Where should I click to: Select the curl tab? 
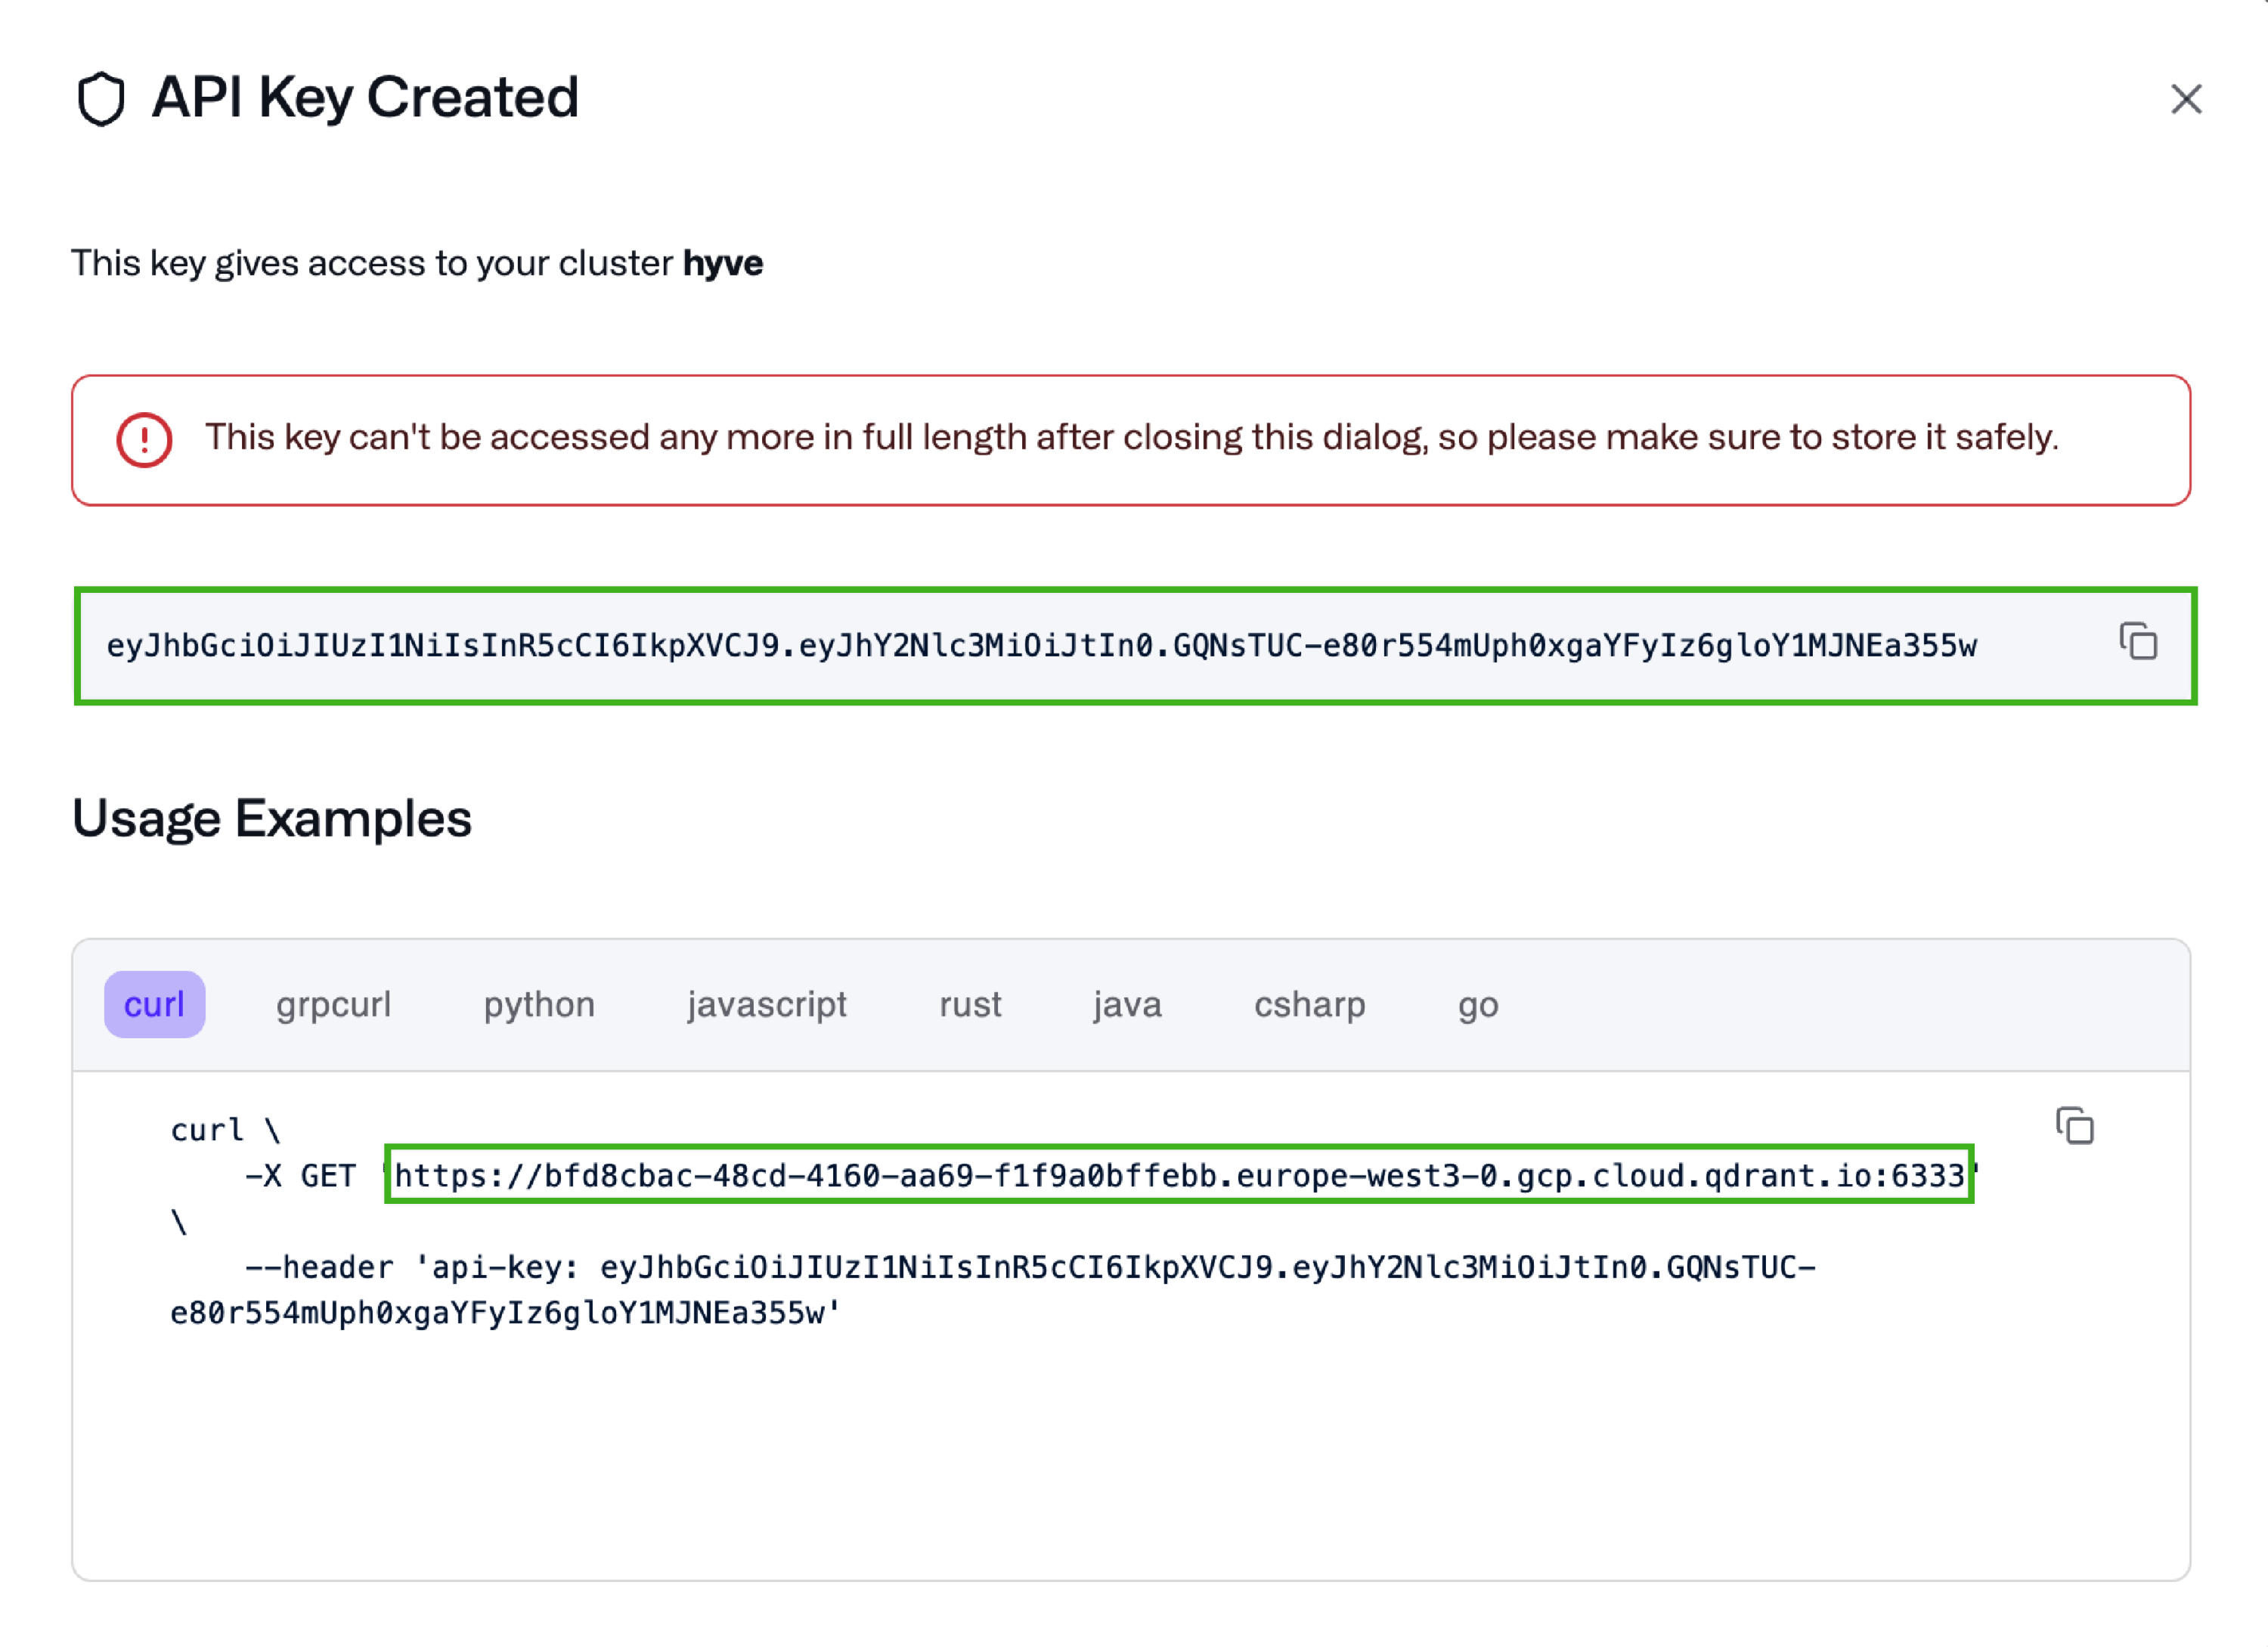(154, 1004)
